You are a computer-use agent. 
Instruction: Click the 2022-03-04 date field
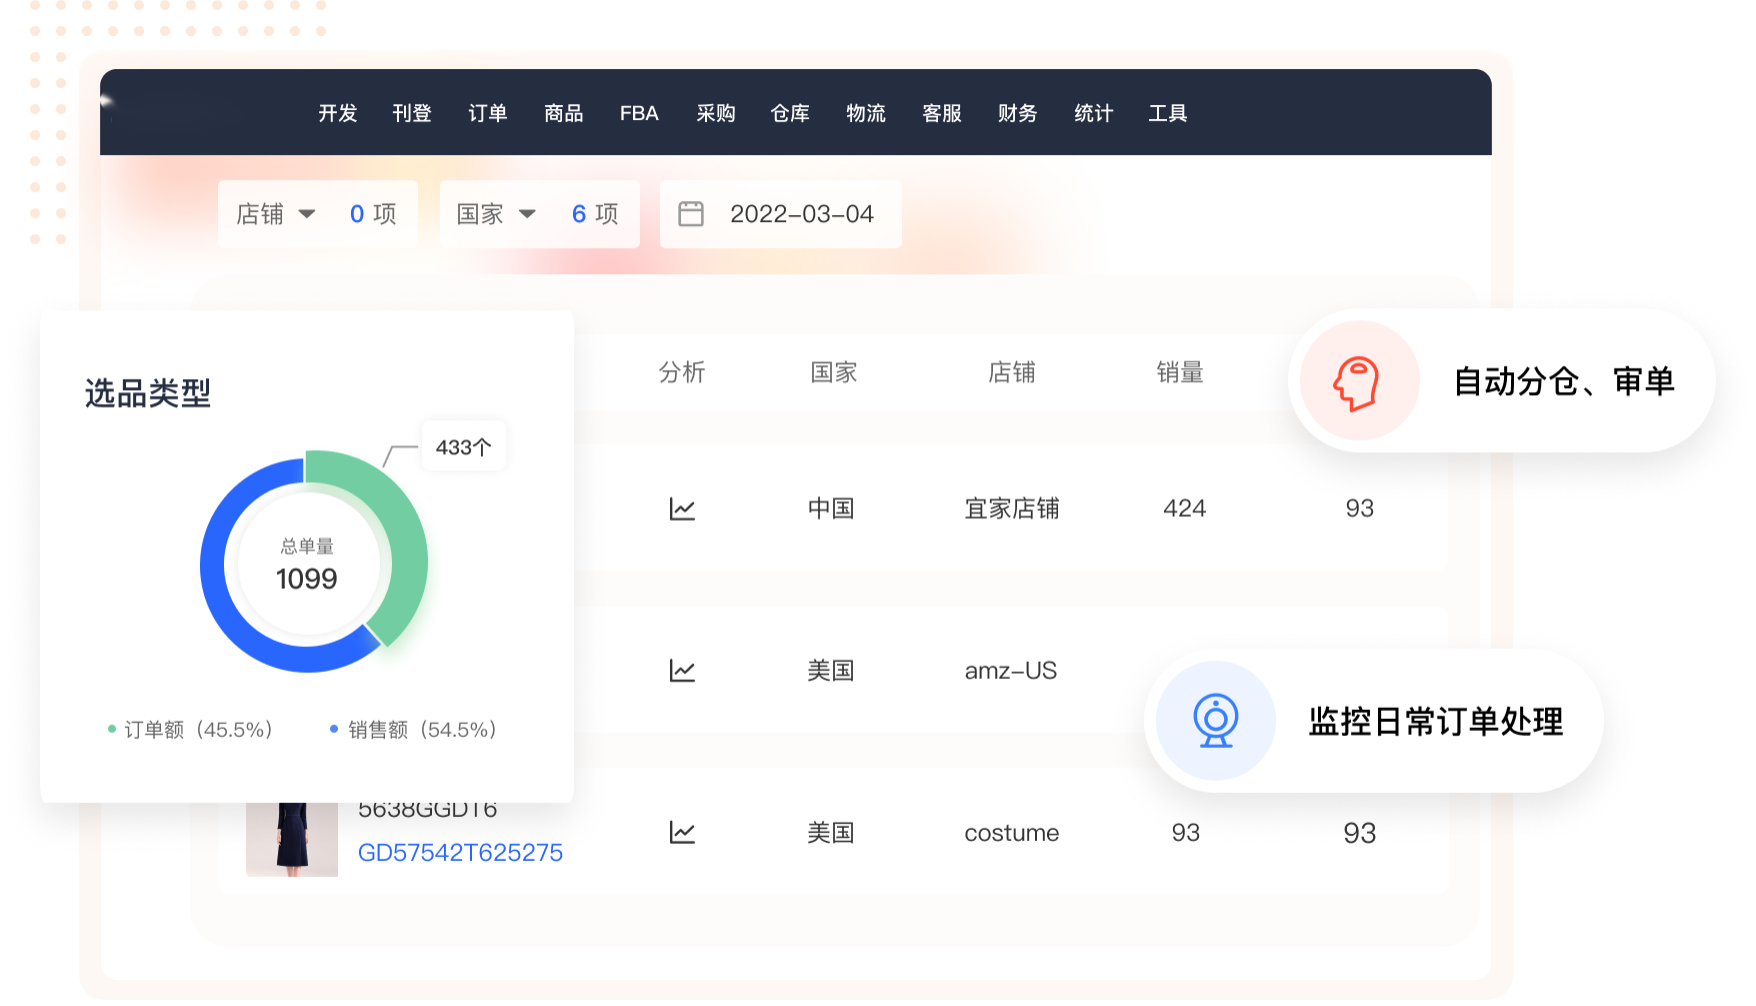click(x=802, y=214)
